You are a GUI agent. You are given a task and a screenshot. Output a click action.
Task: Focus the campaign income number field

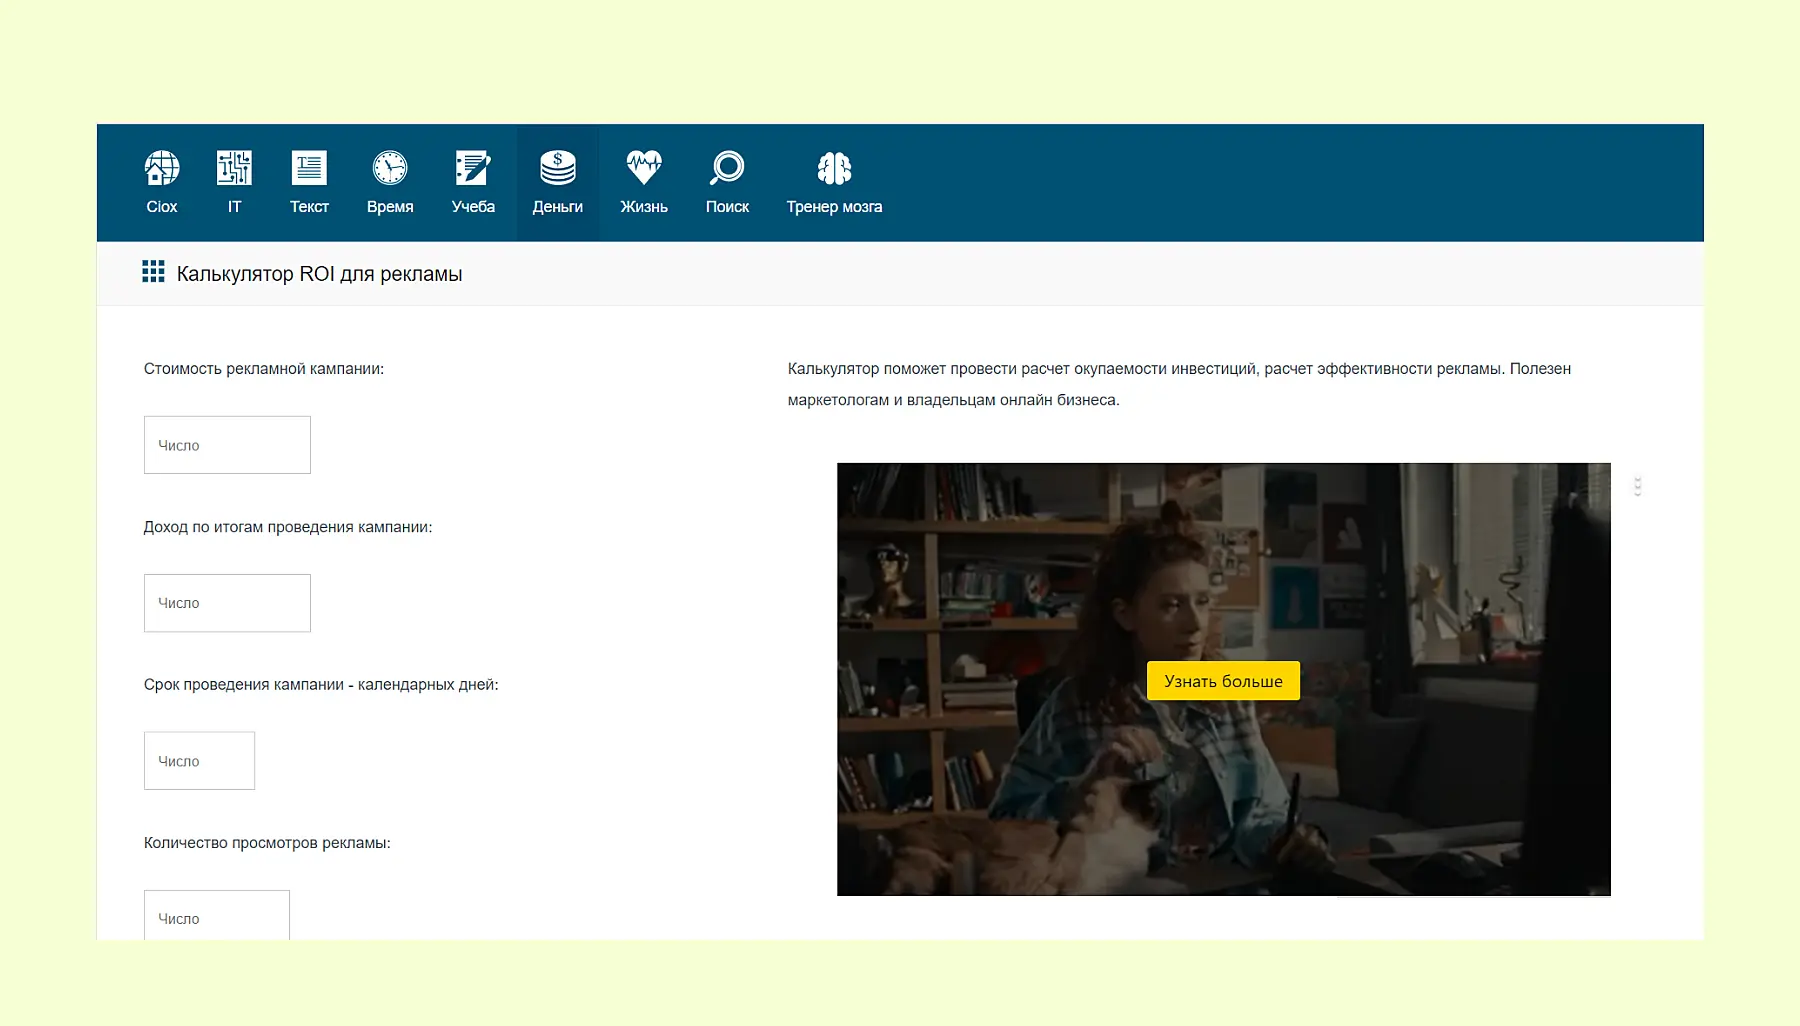227,603
